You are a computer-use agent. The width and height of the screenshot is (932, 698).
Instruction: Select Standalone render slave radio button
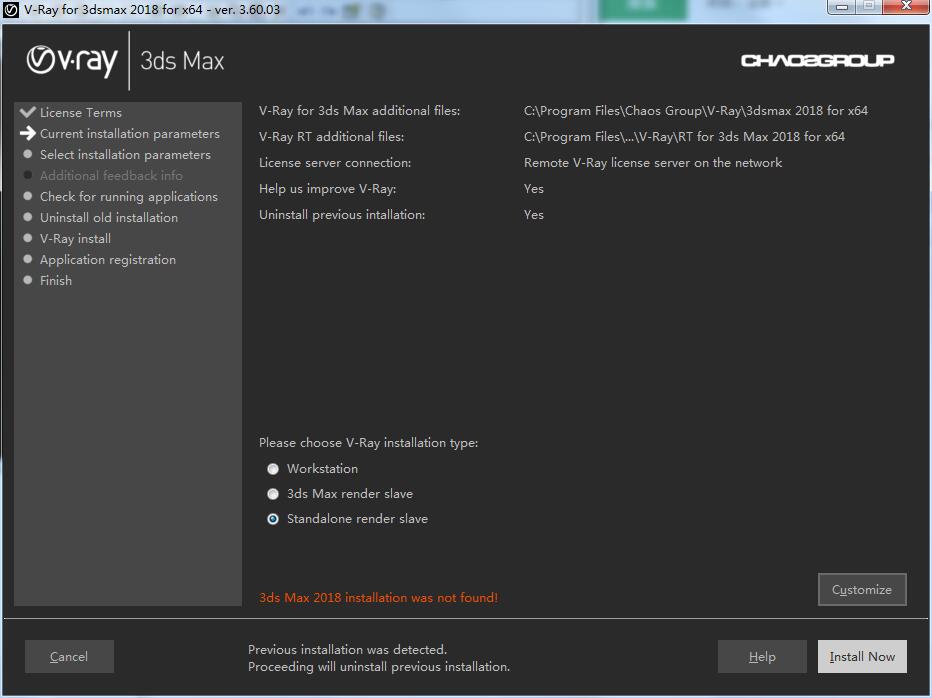273,519
